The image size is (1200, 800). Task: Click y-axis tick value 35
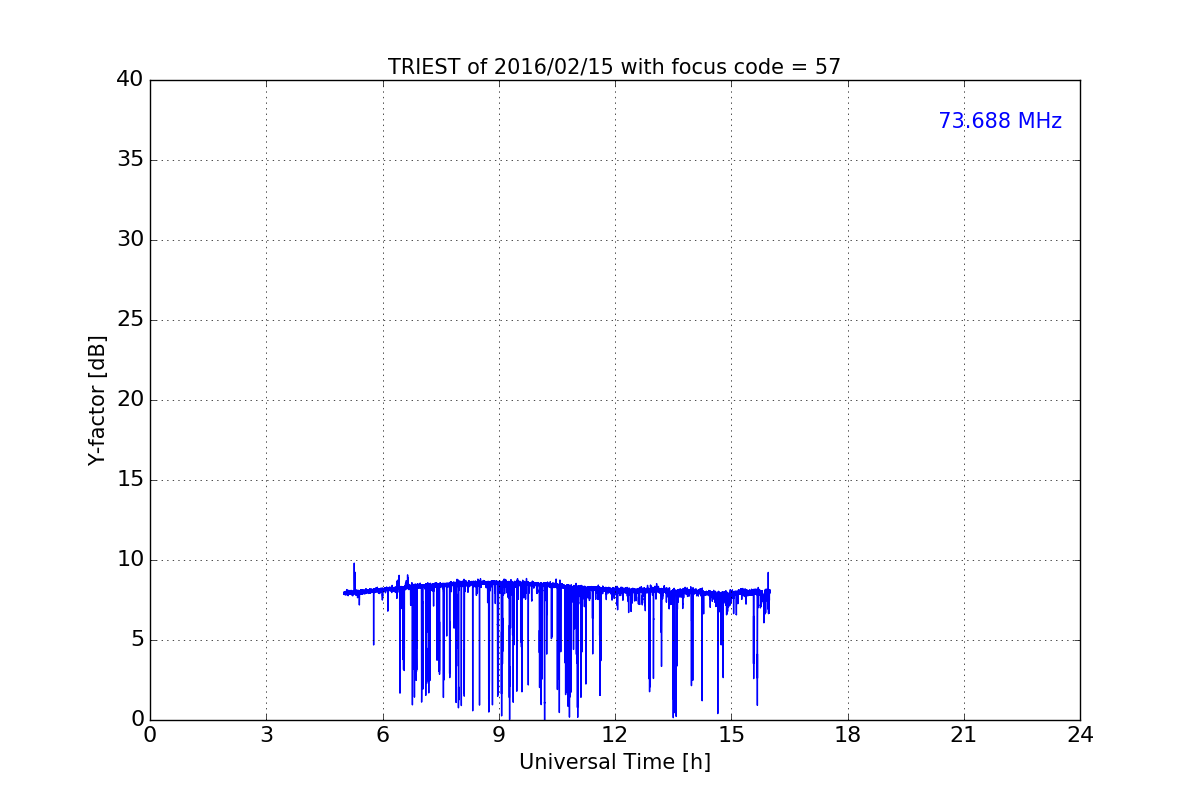pos(130,160)
